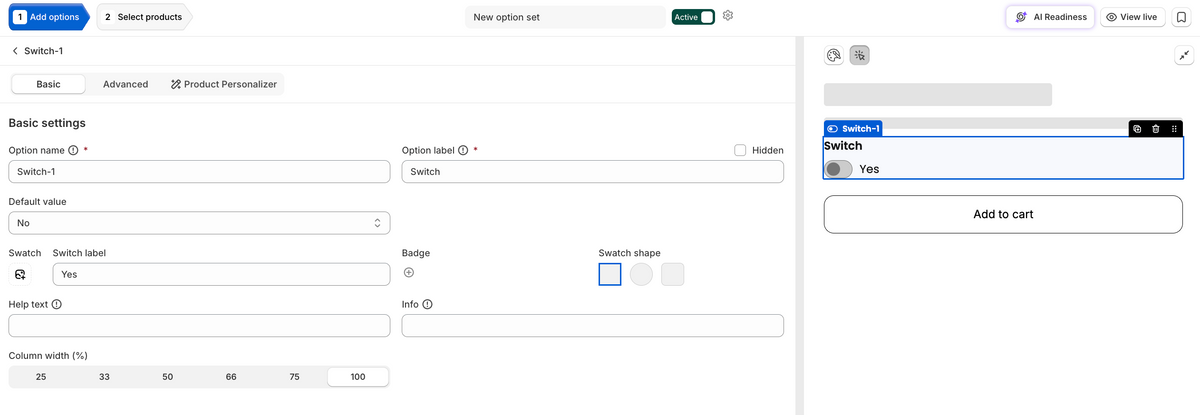The image size is (1200, 415).
Task: Set column width to 75
Action: click(295, 377)
